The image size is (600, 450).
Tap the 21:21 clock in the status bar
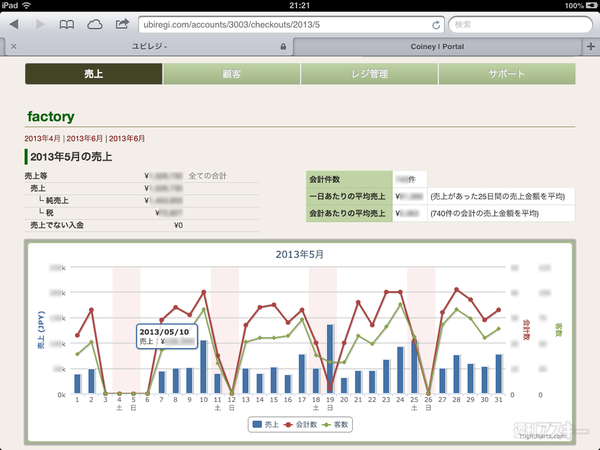[x=300, y=5]
